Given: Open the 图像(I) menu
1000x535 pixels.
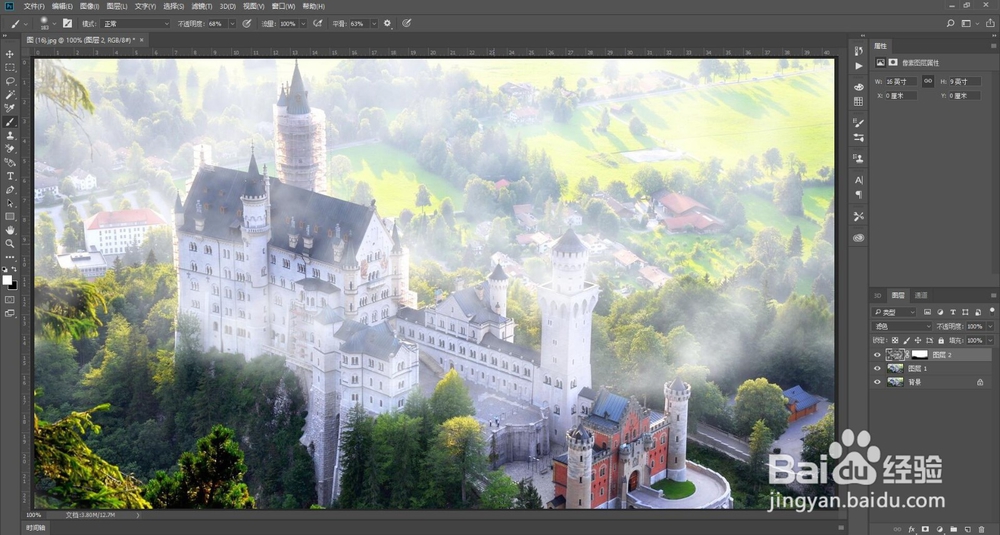Looking at the screenshot, I should pos(89,6).
